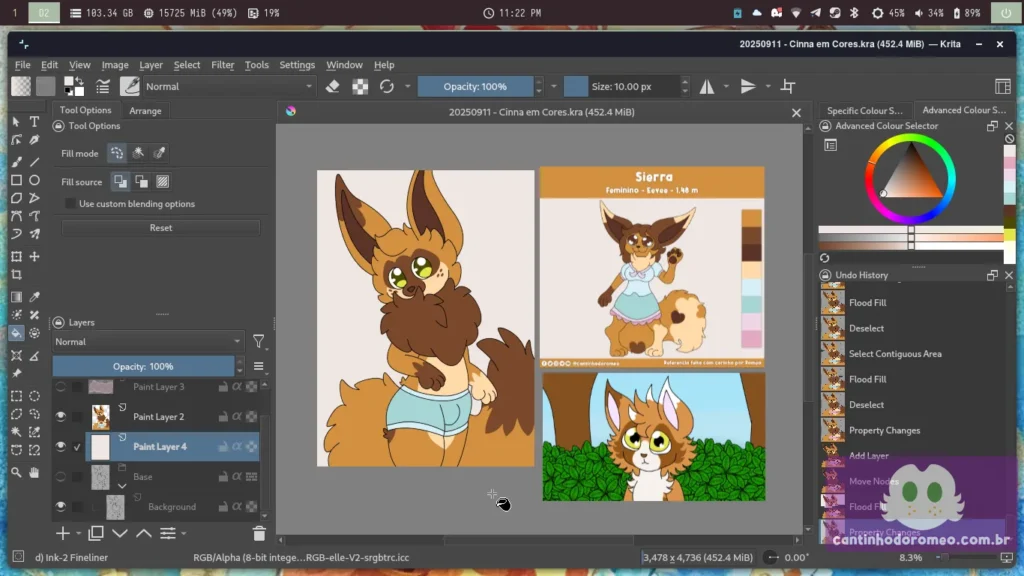Toggle lock on Paint Layer 2

(x=223, y=417)
